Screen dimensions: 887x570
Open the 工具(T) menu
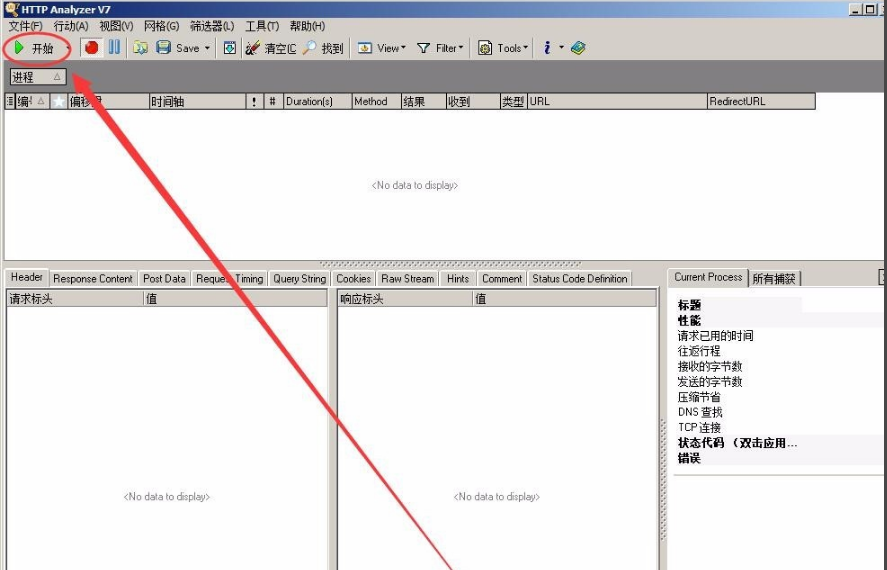(x=262, y=26)
